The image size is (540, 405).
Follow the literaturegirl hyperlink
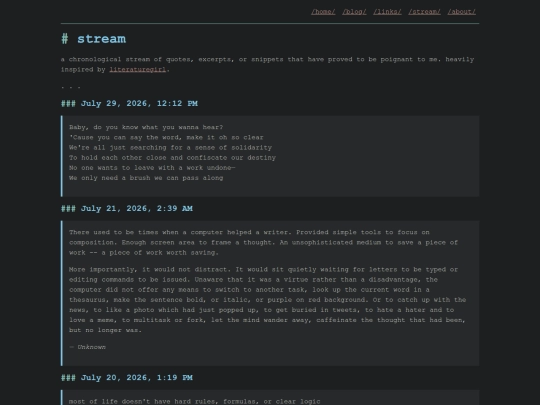tap(138, 70)
